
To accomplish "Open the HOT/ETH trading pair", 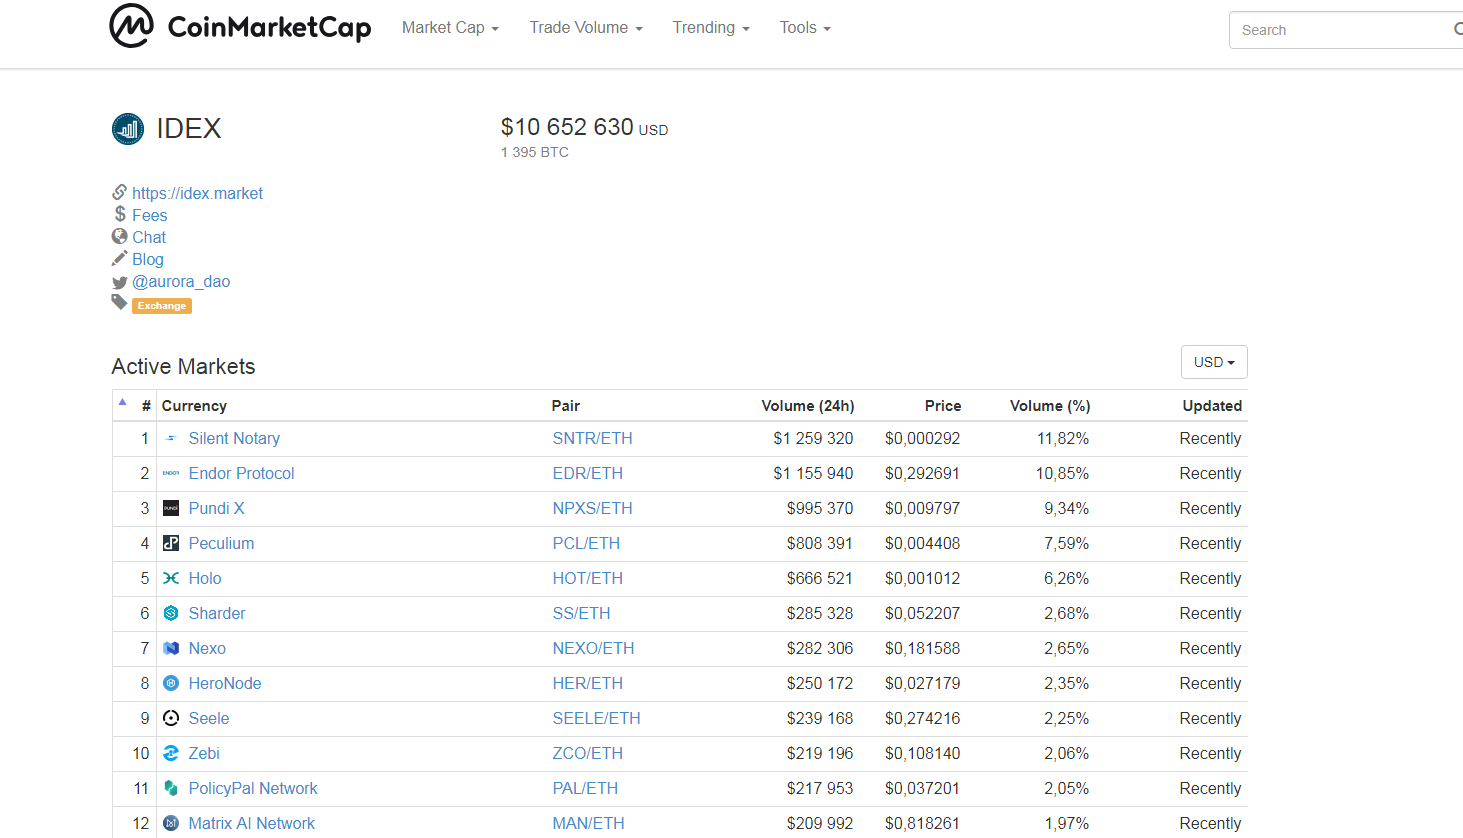I will 588,578.
